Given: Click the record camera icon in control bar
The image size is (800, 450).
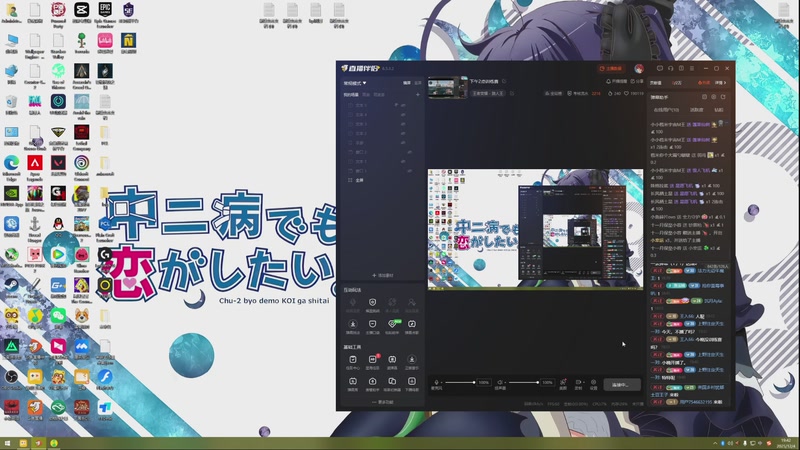Looking at the screenshot, I should point(578,382).
